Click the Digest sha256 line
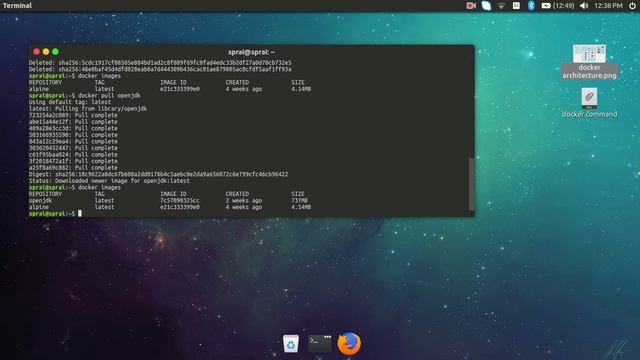 click(x=158, y=174)
